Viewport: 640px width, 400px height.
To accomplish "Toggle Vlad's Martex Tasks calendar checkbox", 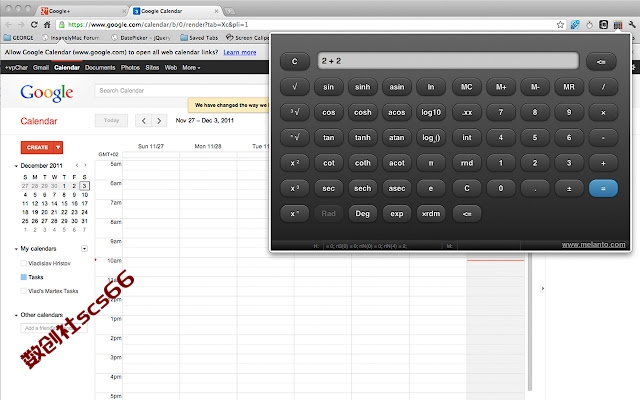I will 24,291.
